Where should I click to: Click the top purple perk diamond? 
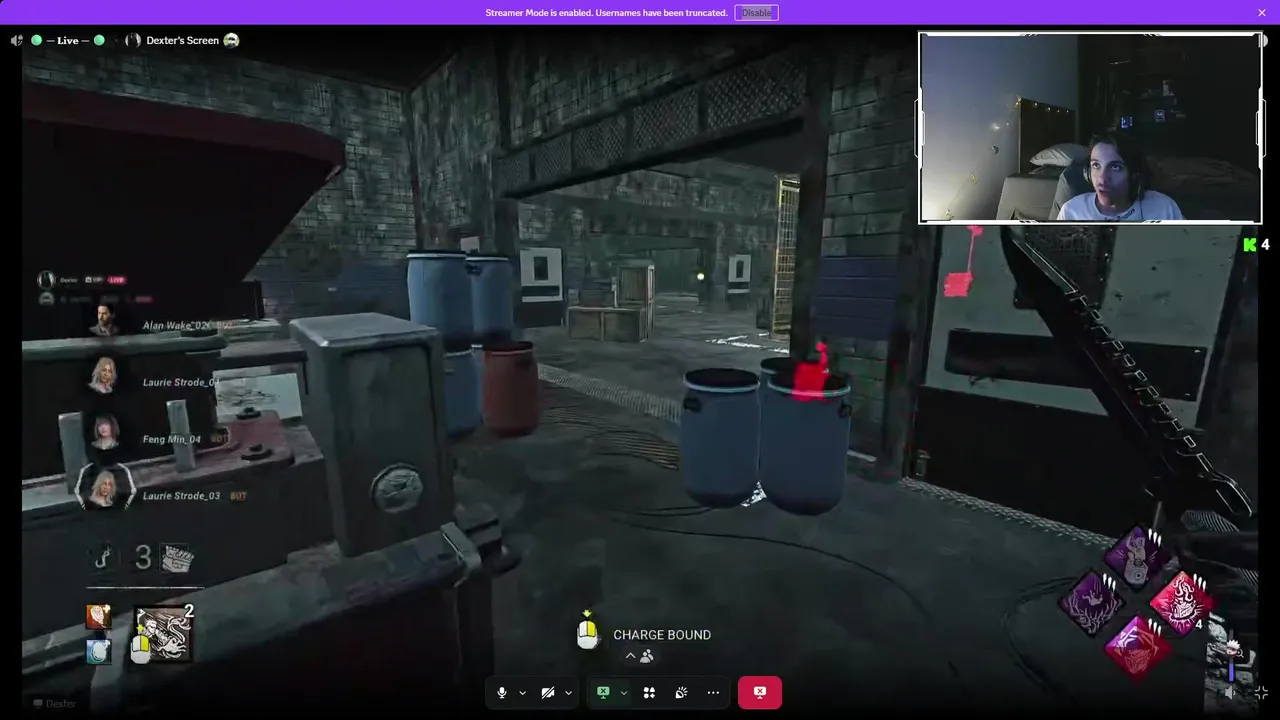(x=1137, y=556)
